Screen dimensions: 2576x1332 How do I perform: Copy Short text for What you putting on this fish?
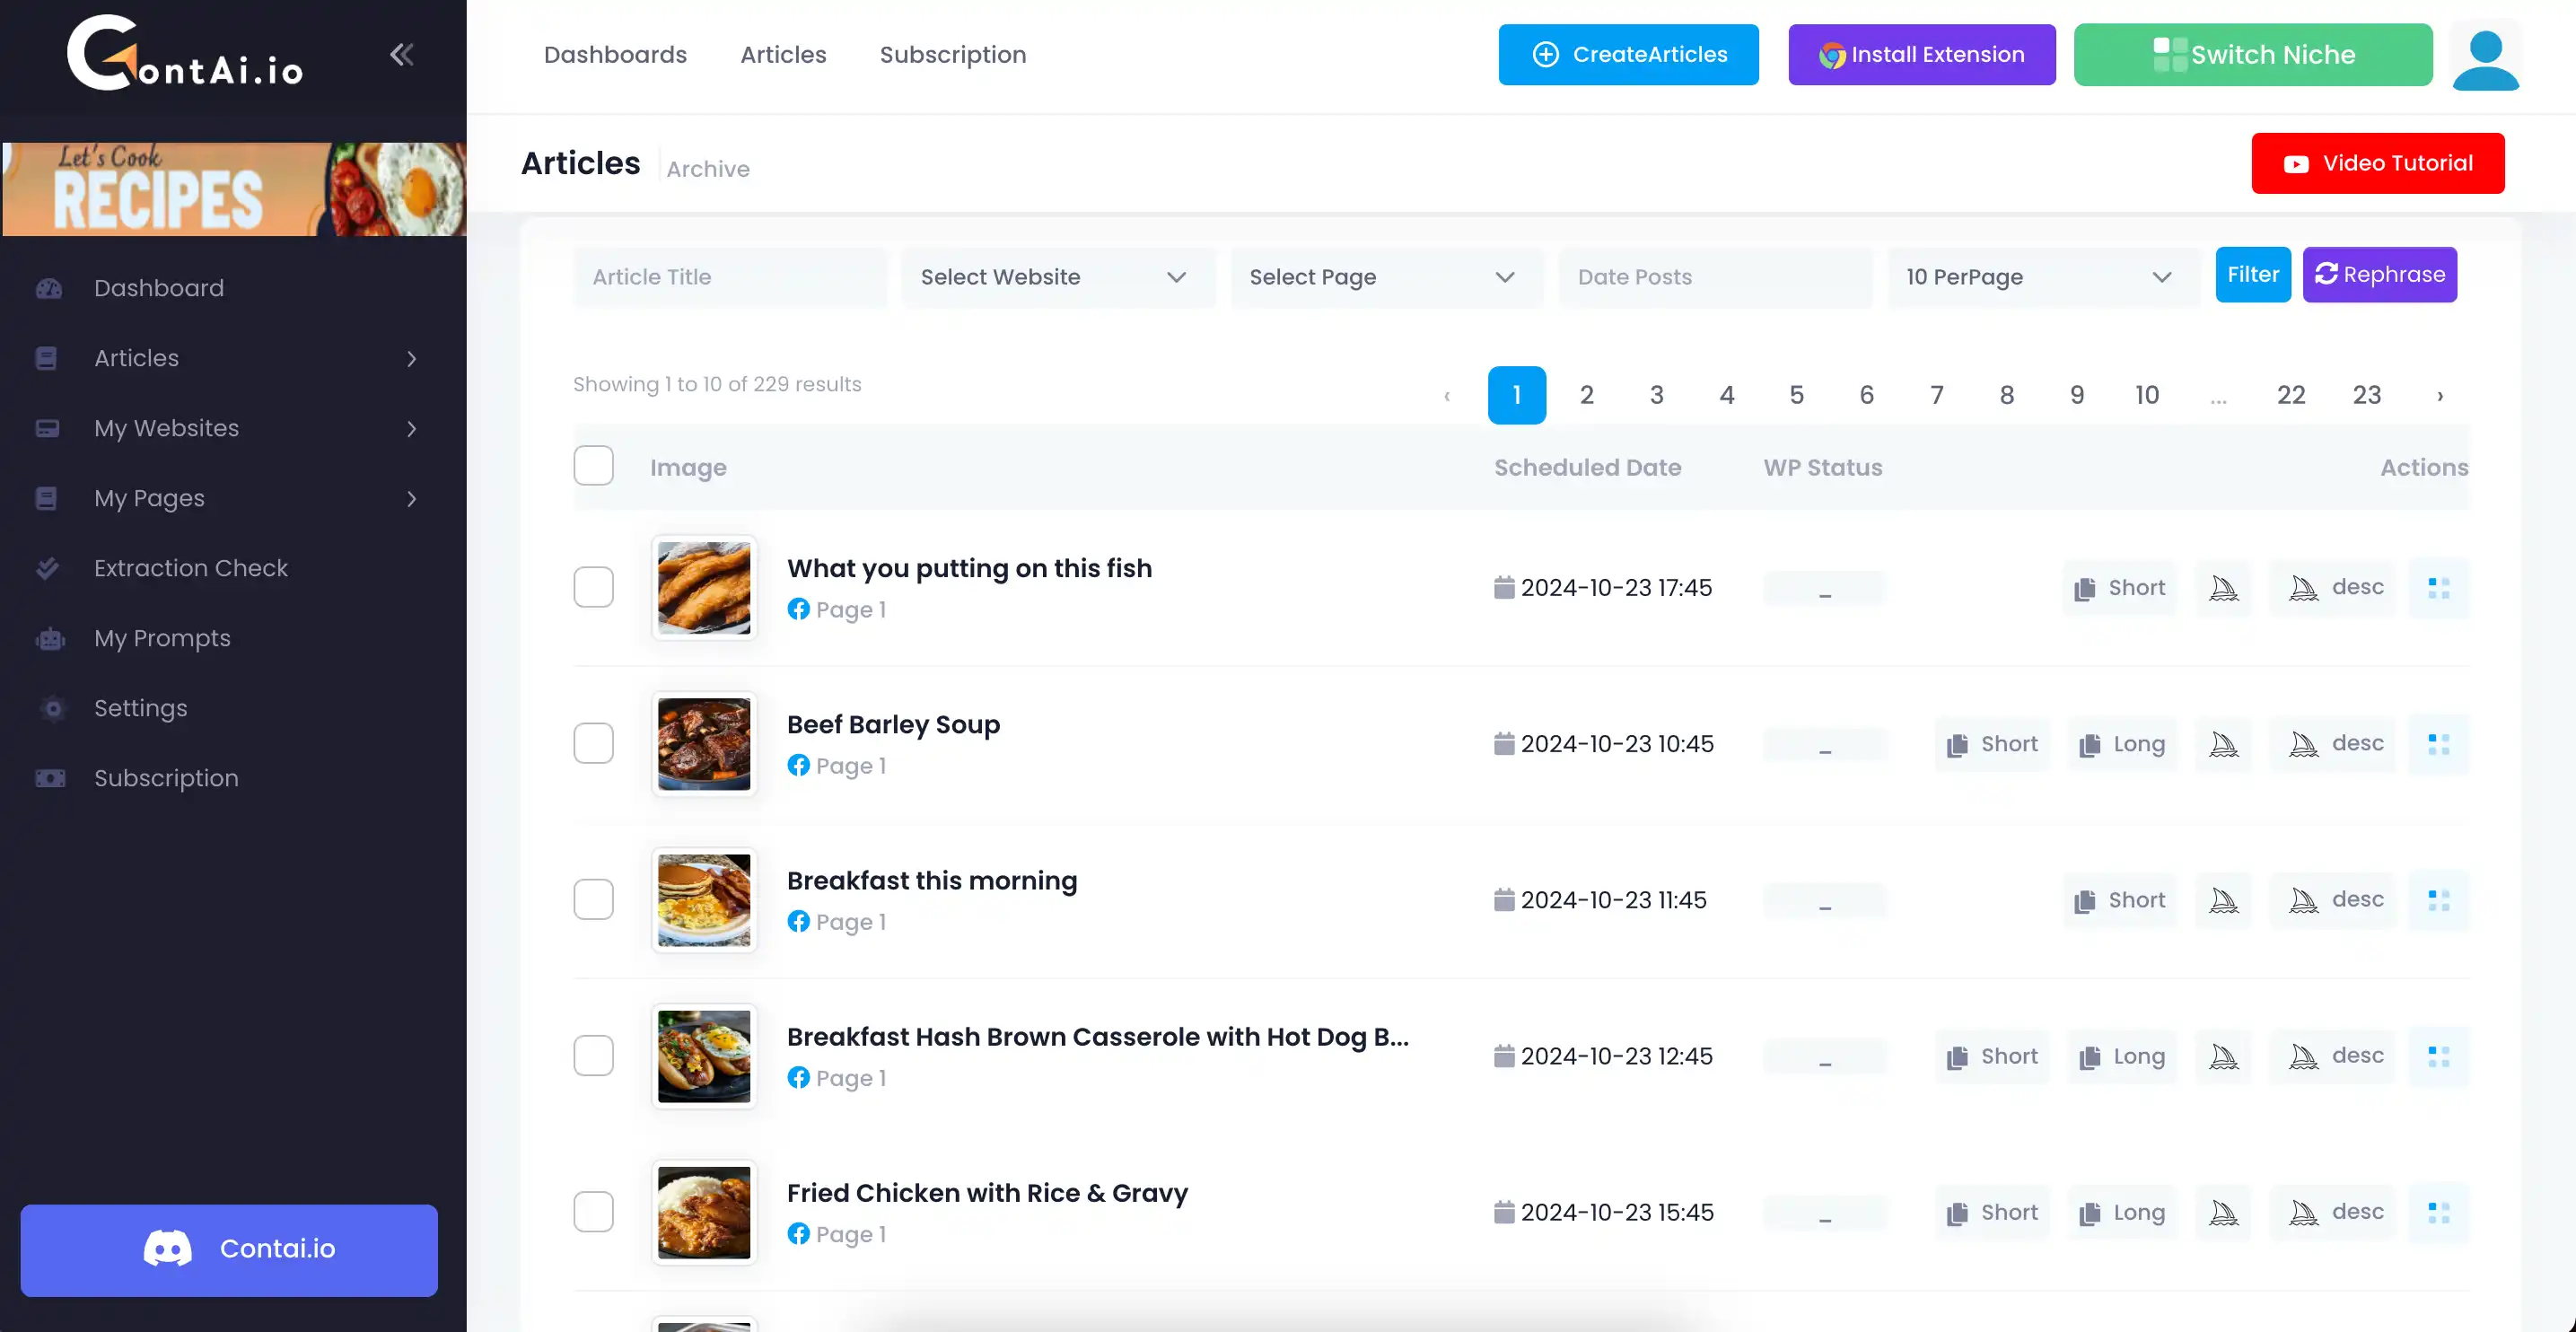tap(2119, 587)
